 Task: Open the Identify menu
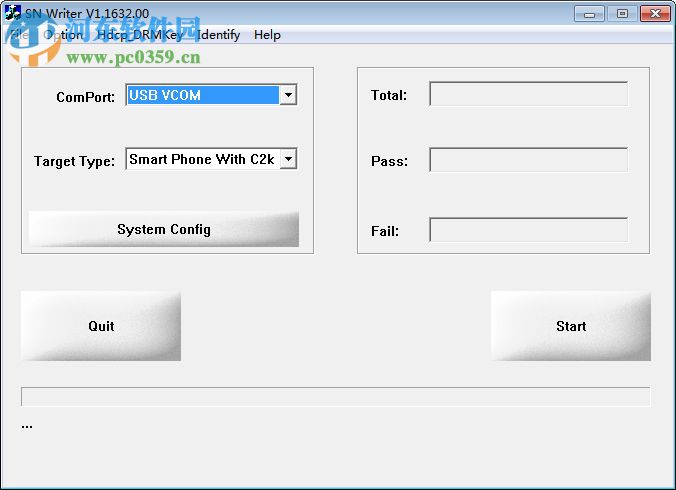click(x=218, y=35)
